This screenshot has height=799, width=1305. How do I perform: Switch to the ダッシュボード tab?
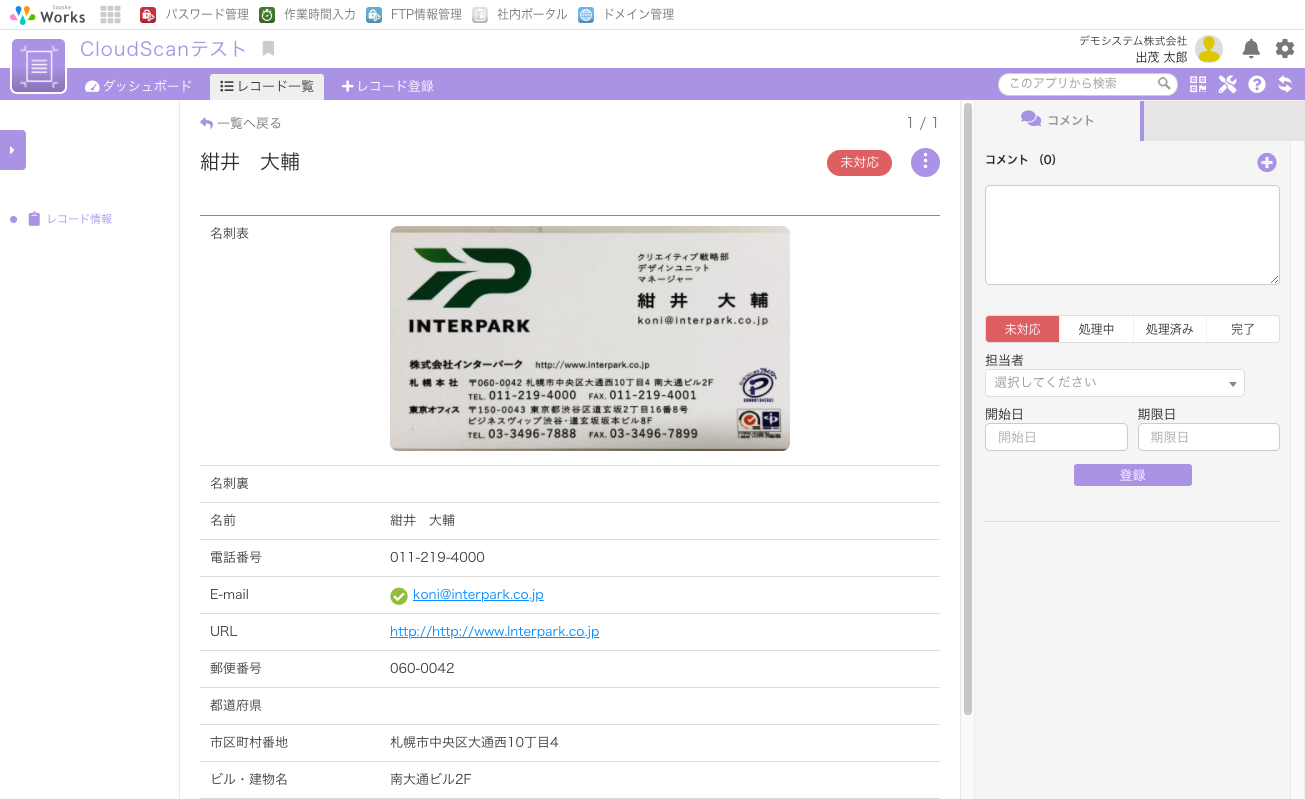point(139,87)
